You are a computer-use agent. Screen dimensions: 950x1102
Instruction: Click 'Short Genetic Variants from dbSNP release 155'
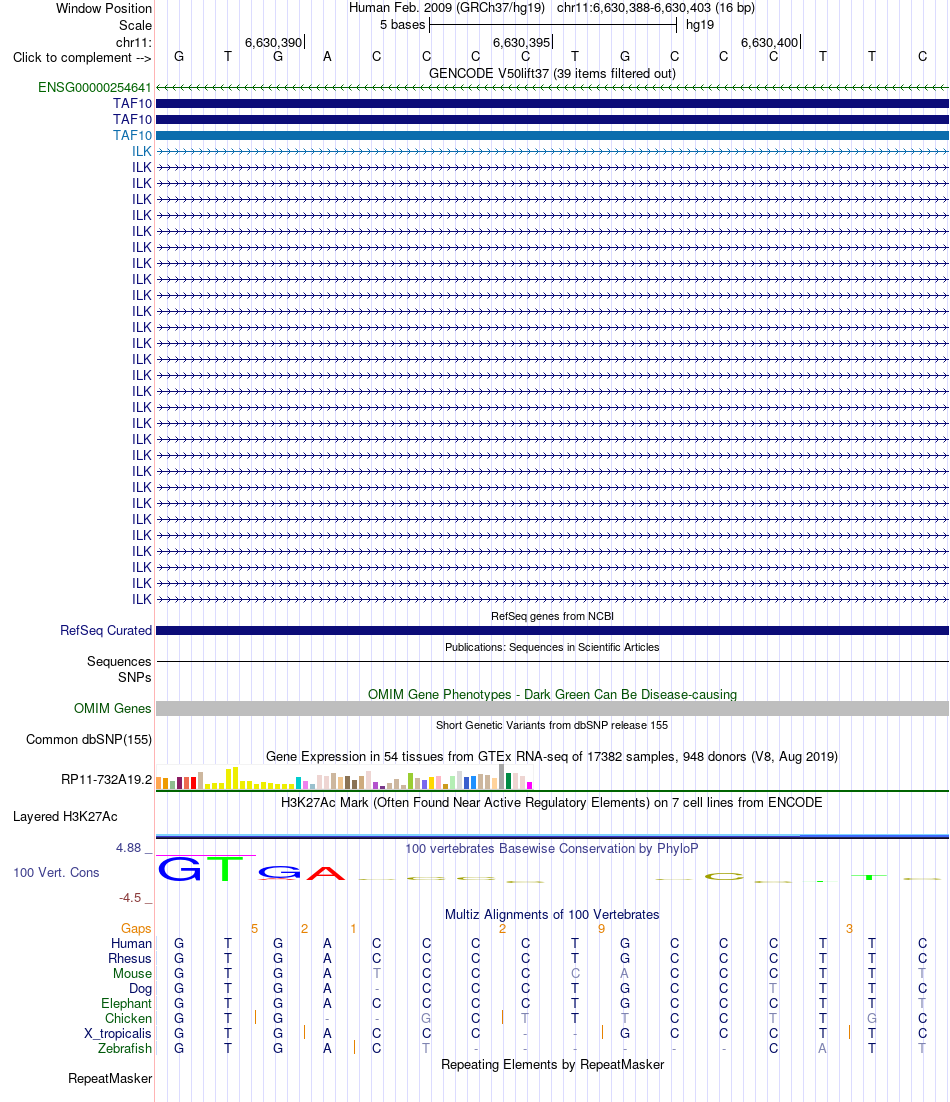552,725
